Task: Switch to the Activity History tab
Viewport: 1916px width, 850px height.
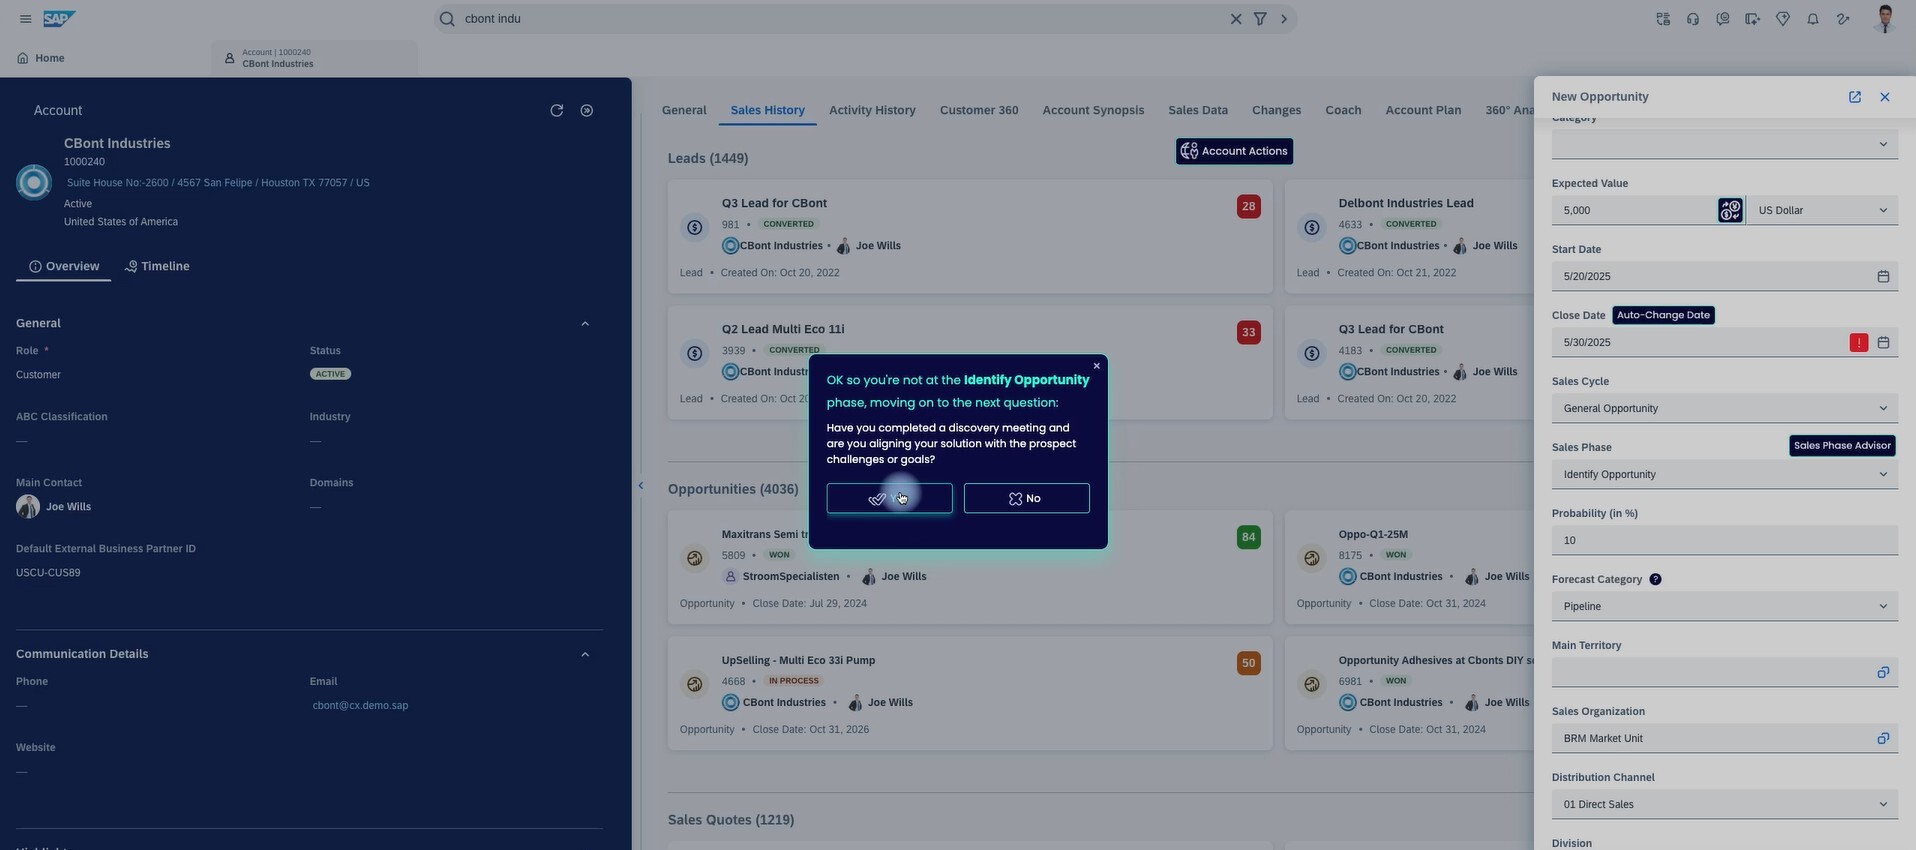Action: pyautogui.click(x=872, y=110)
